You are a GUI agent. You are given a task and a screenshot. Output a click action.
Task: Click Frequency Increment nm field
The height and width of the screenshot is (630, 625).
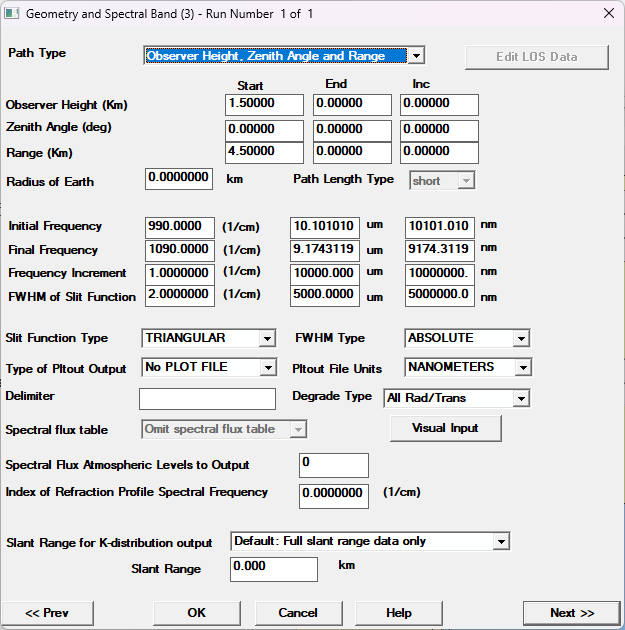[440, 274]
